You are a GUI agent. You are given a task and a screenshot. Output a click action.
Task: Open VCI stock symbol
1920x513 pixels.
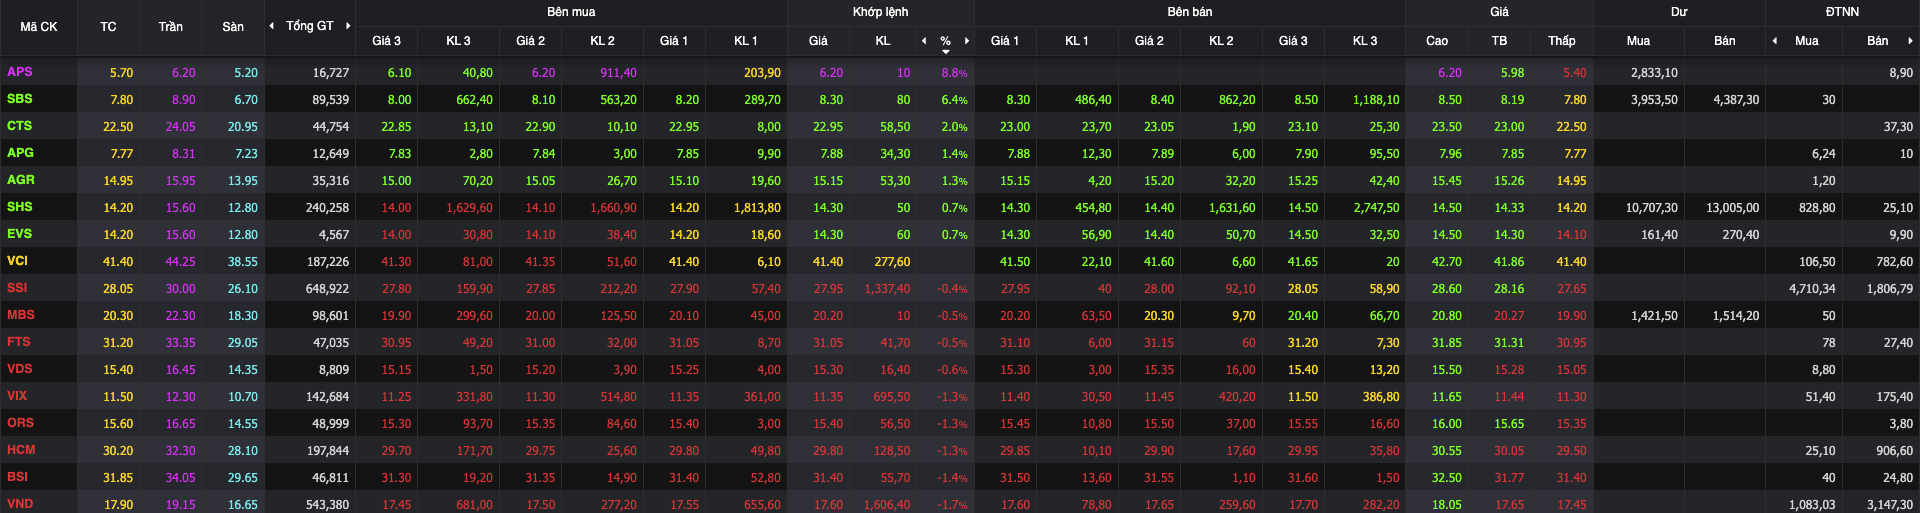pos(17,261)
